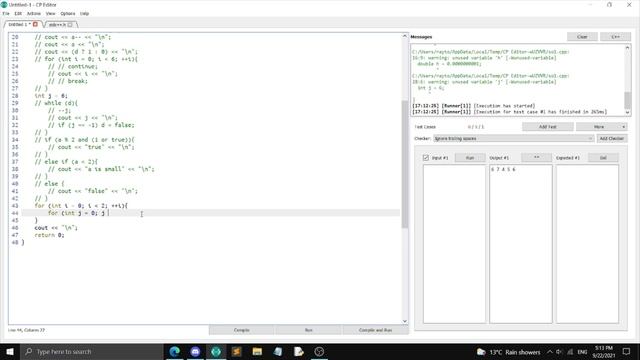Open OBS Studio from the taskbar

319,351
